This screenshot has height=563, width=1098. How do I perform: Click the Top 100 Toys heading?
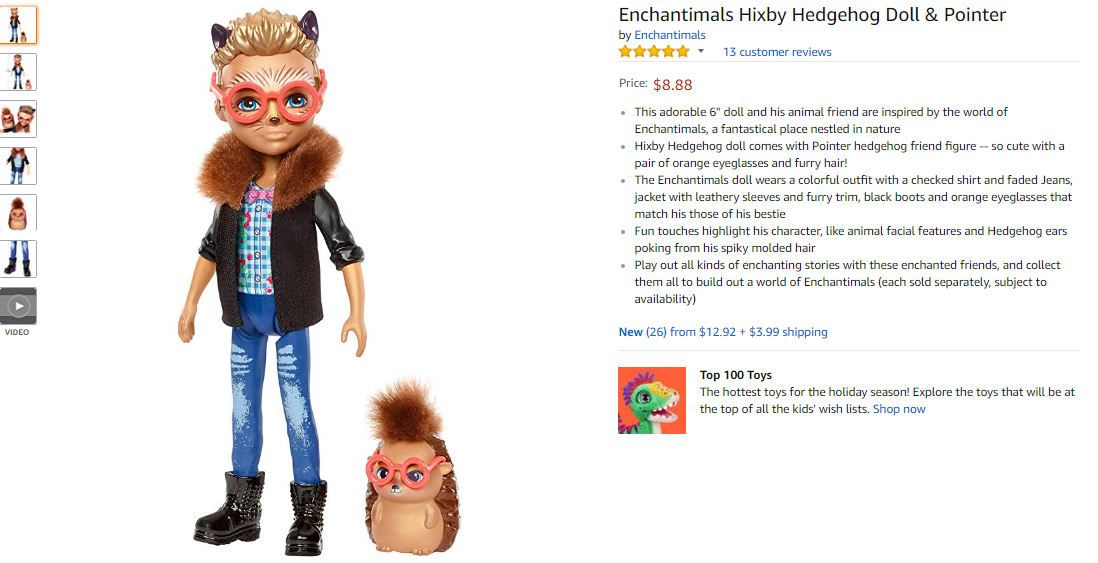click(735, 375)
